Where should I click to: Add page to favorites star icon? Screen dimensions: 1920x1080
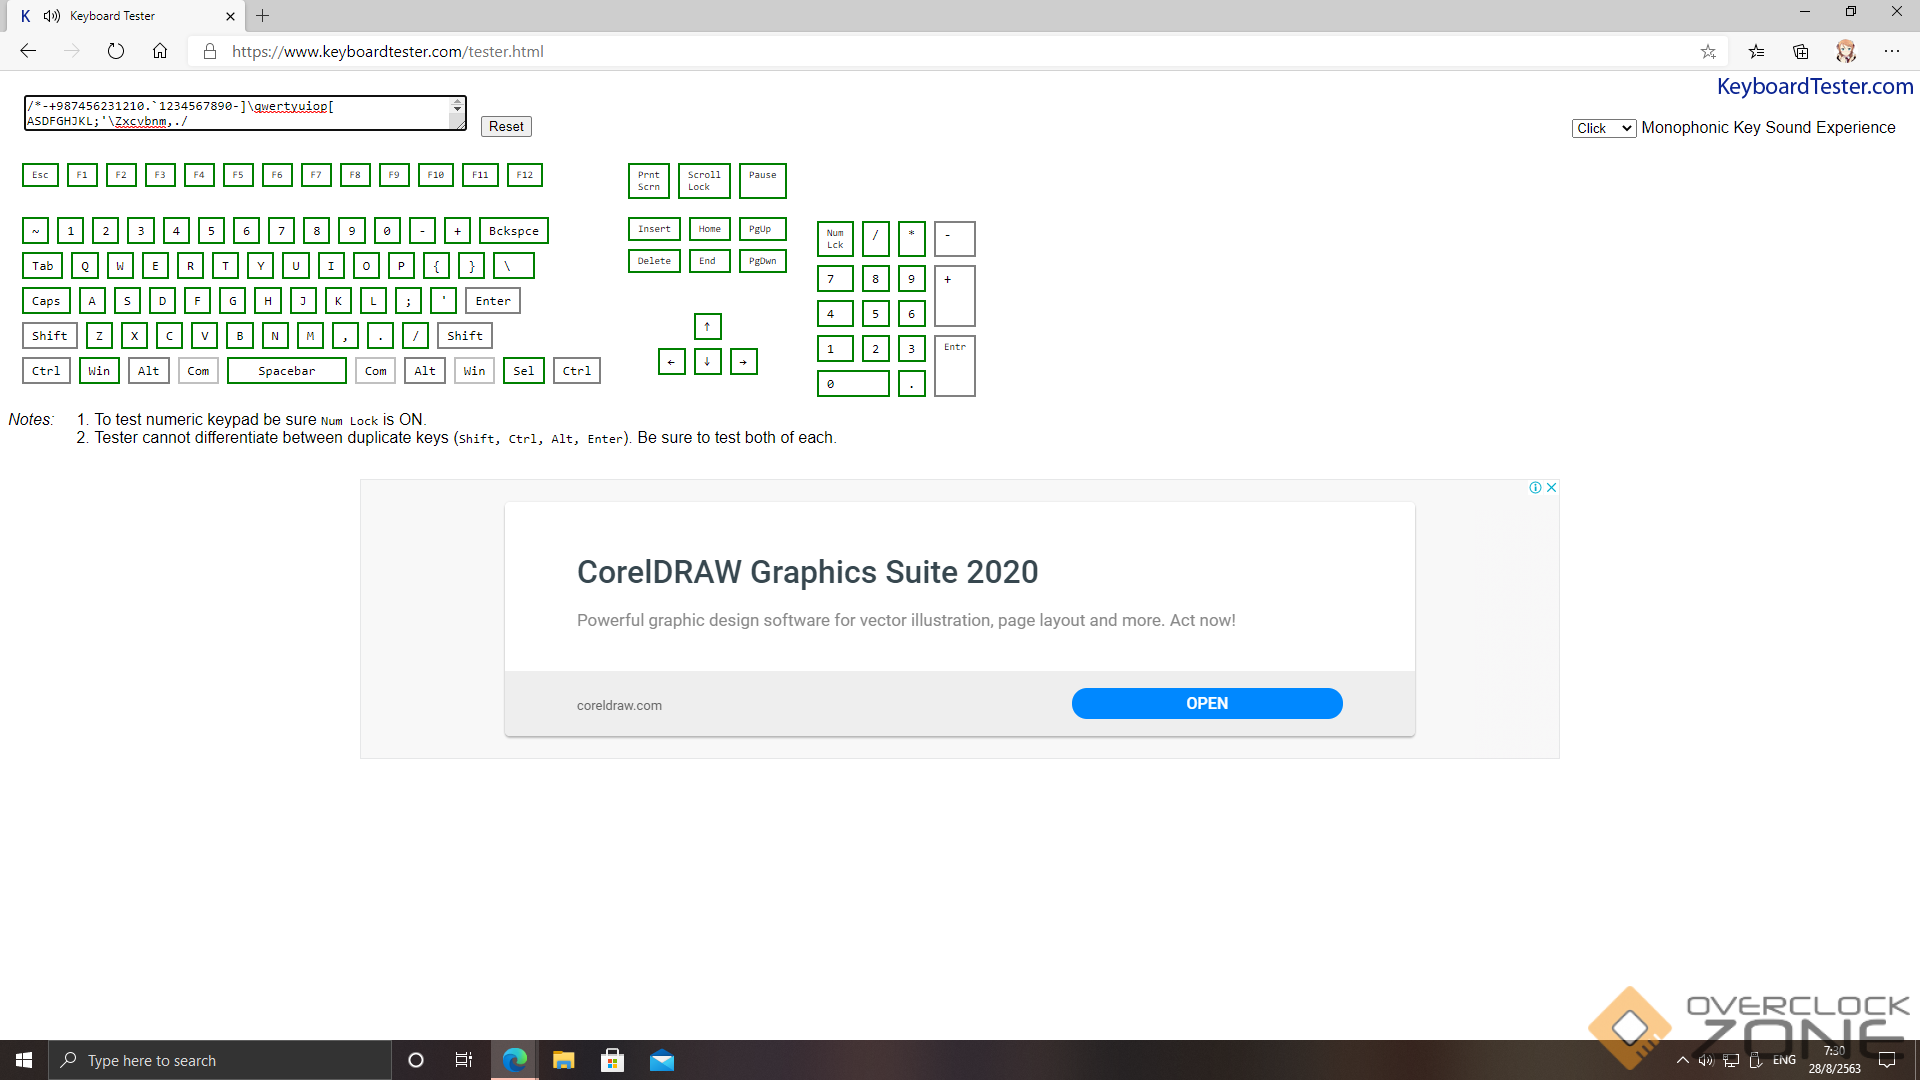[1708, 51]
